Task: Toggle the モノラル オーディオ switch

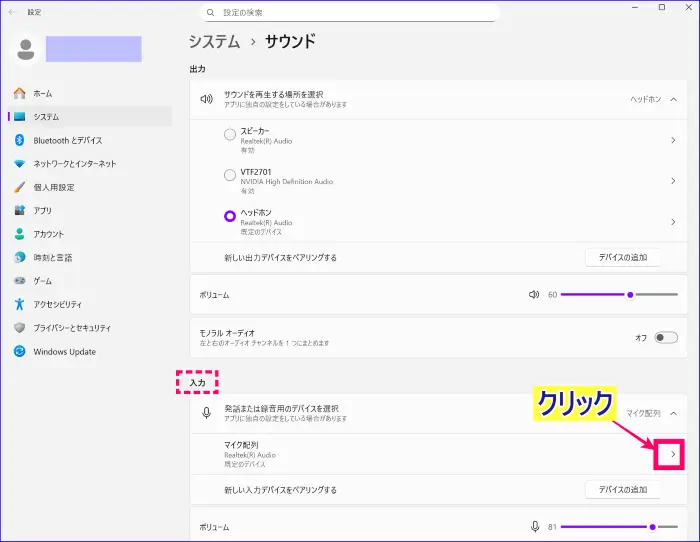Action: tap(666, 337)
